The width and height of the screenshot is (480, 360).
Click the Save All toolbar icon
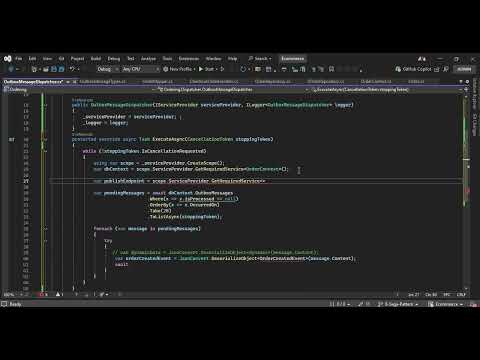pos(62,69)
